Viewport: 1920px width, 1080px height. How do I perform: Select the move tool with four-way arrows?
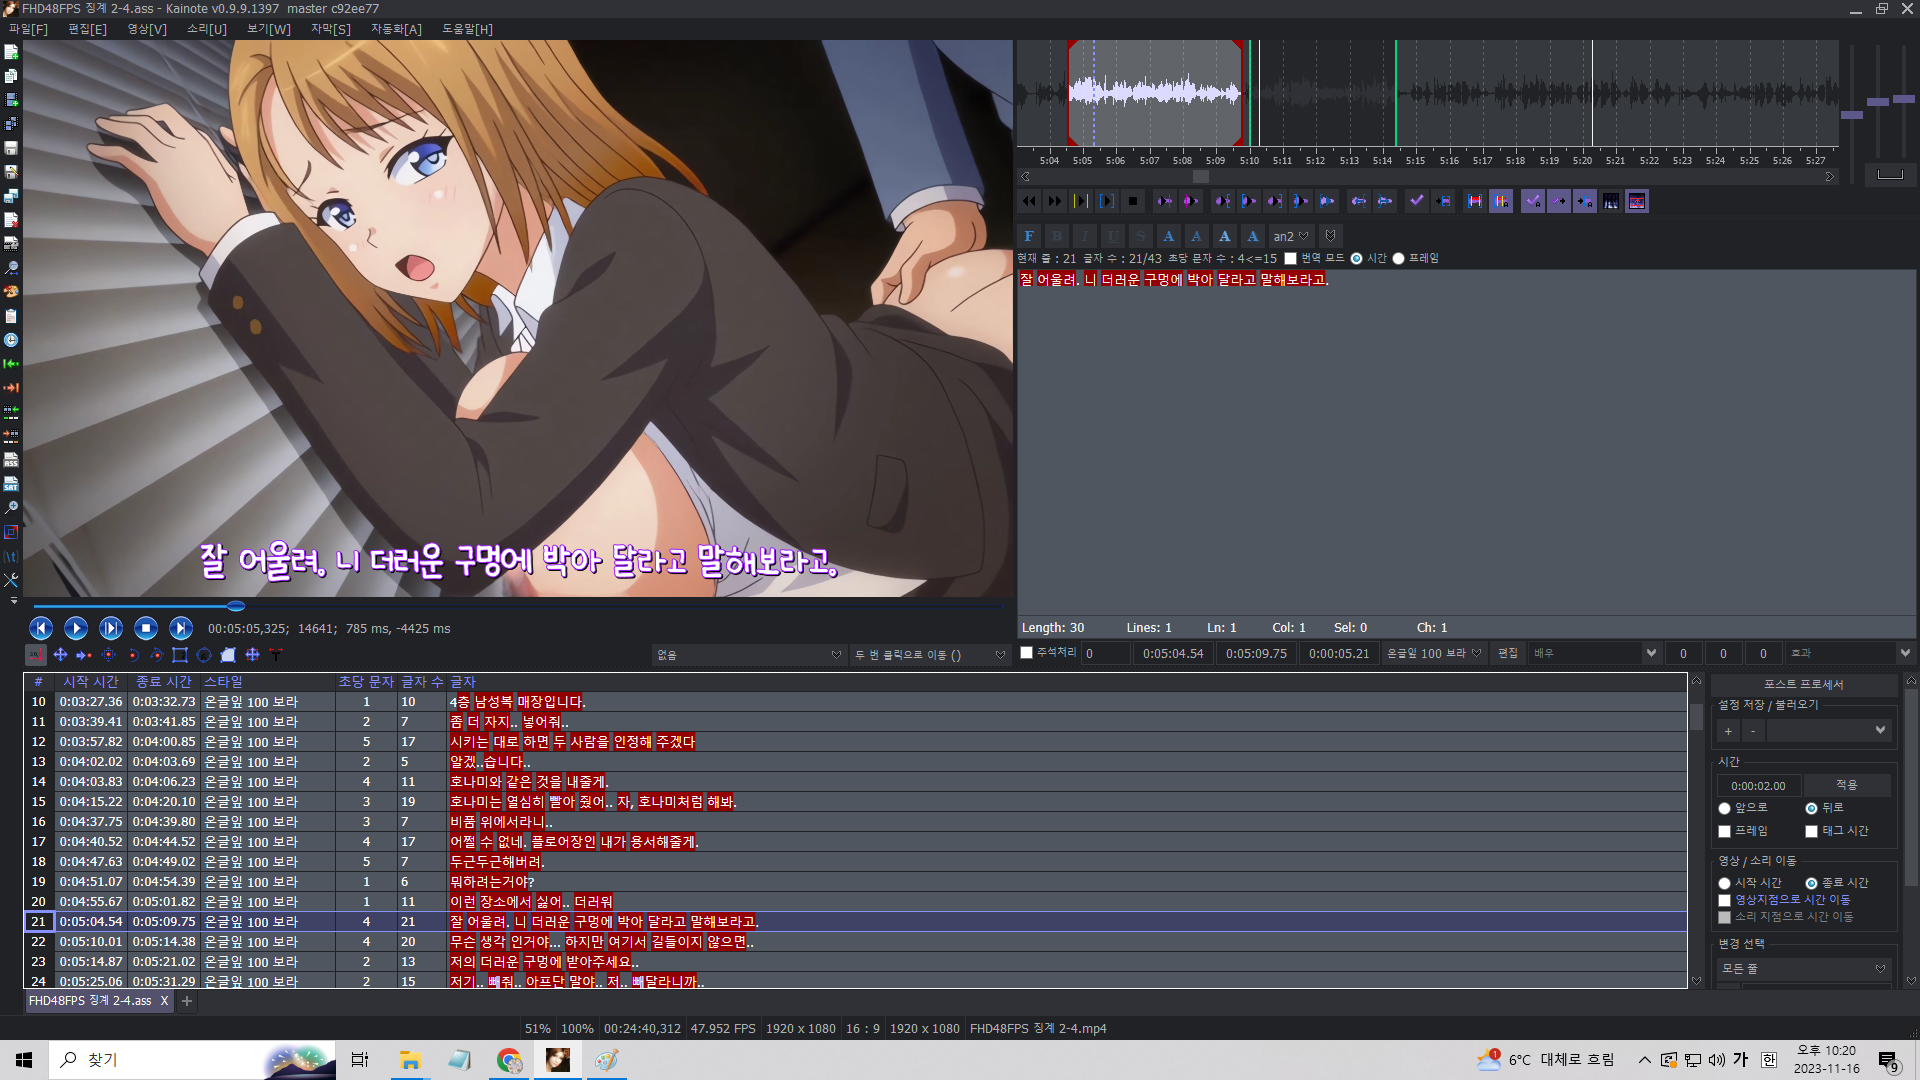[60, 655]
